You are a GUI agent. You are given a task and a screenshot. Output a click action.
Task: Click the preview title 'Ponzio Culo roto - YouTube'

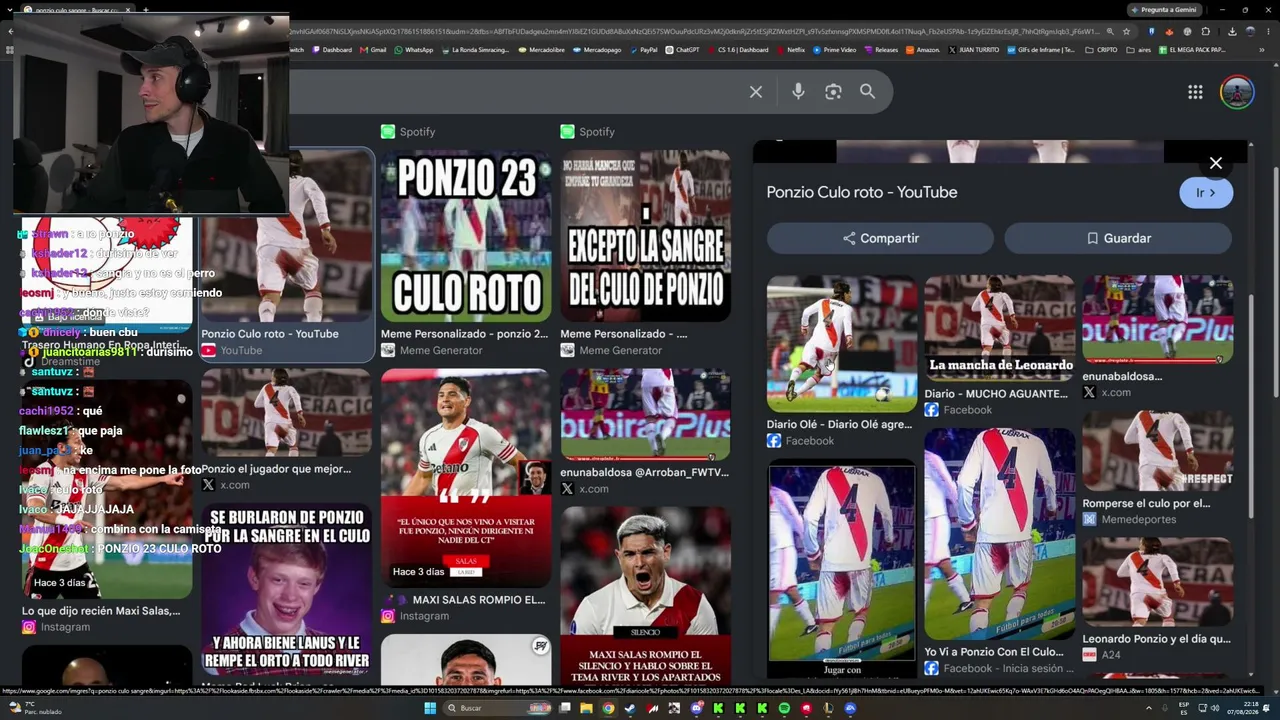click(862, 192)
